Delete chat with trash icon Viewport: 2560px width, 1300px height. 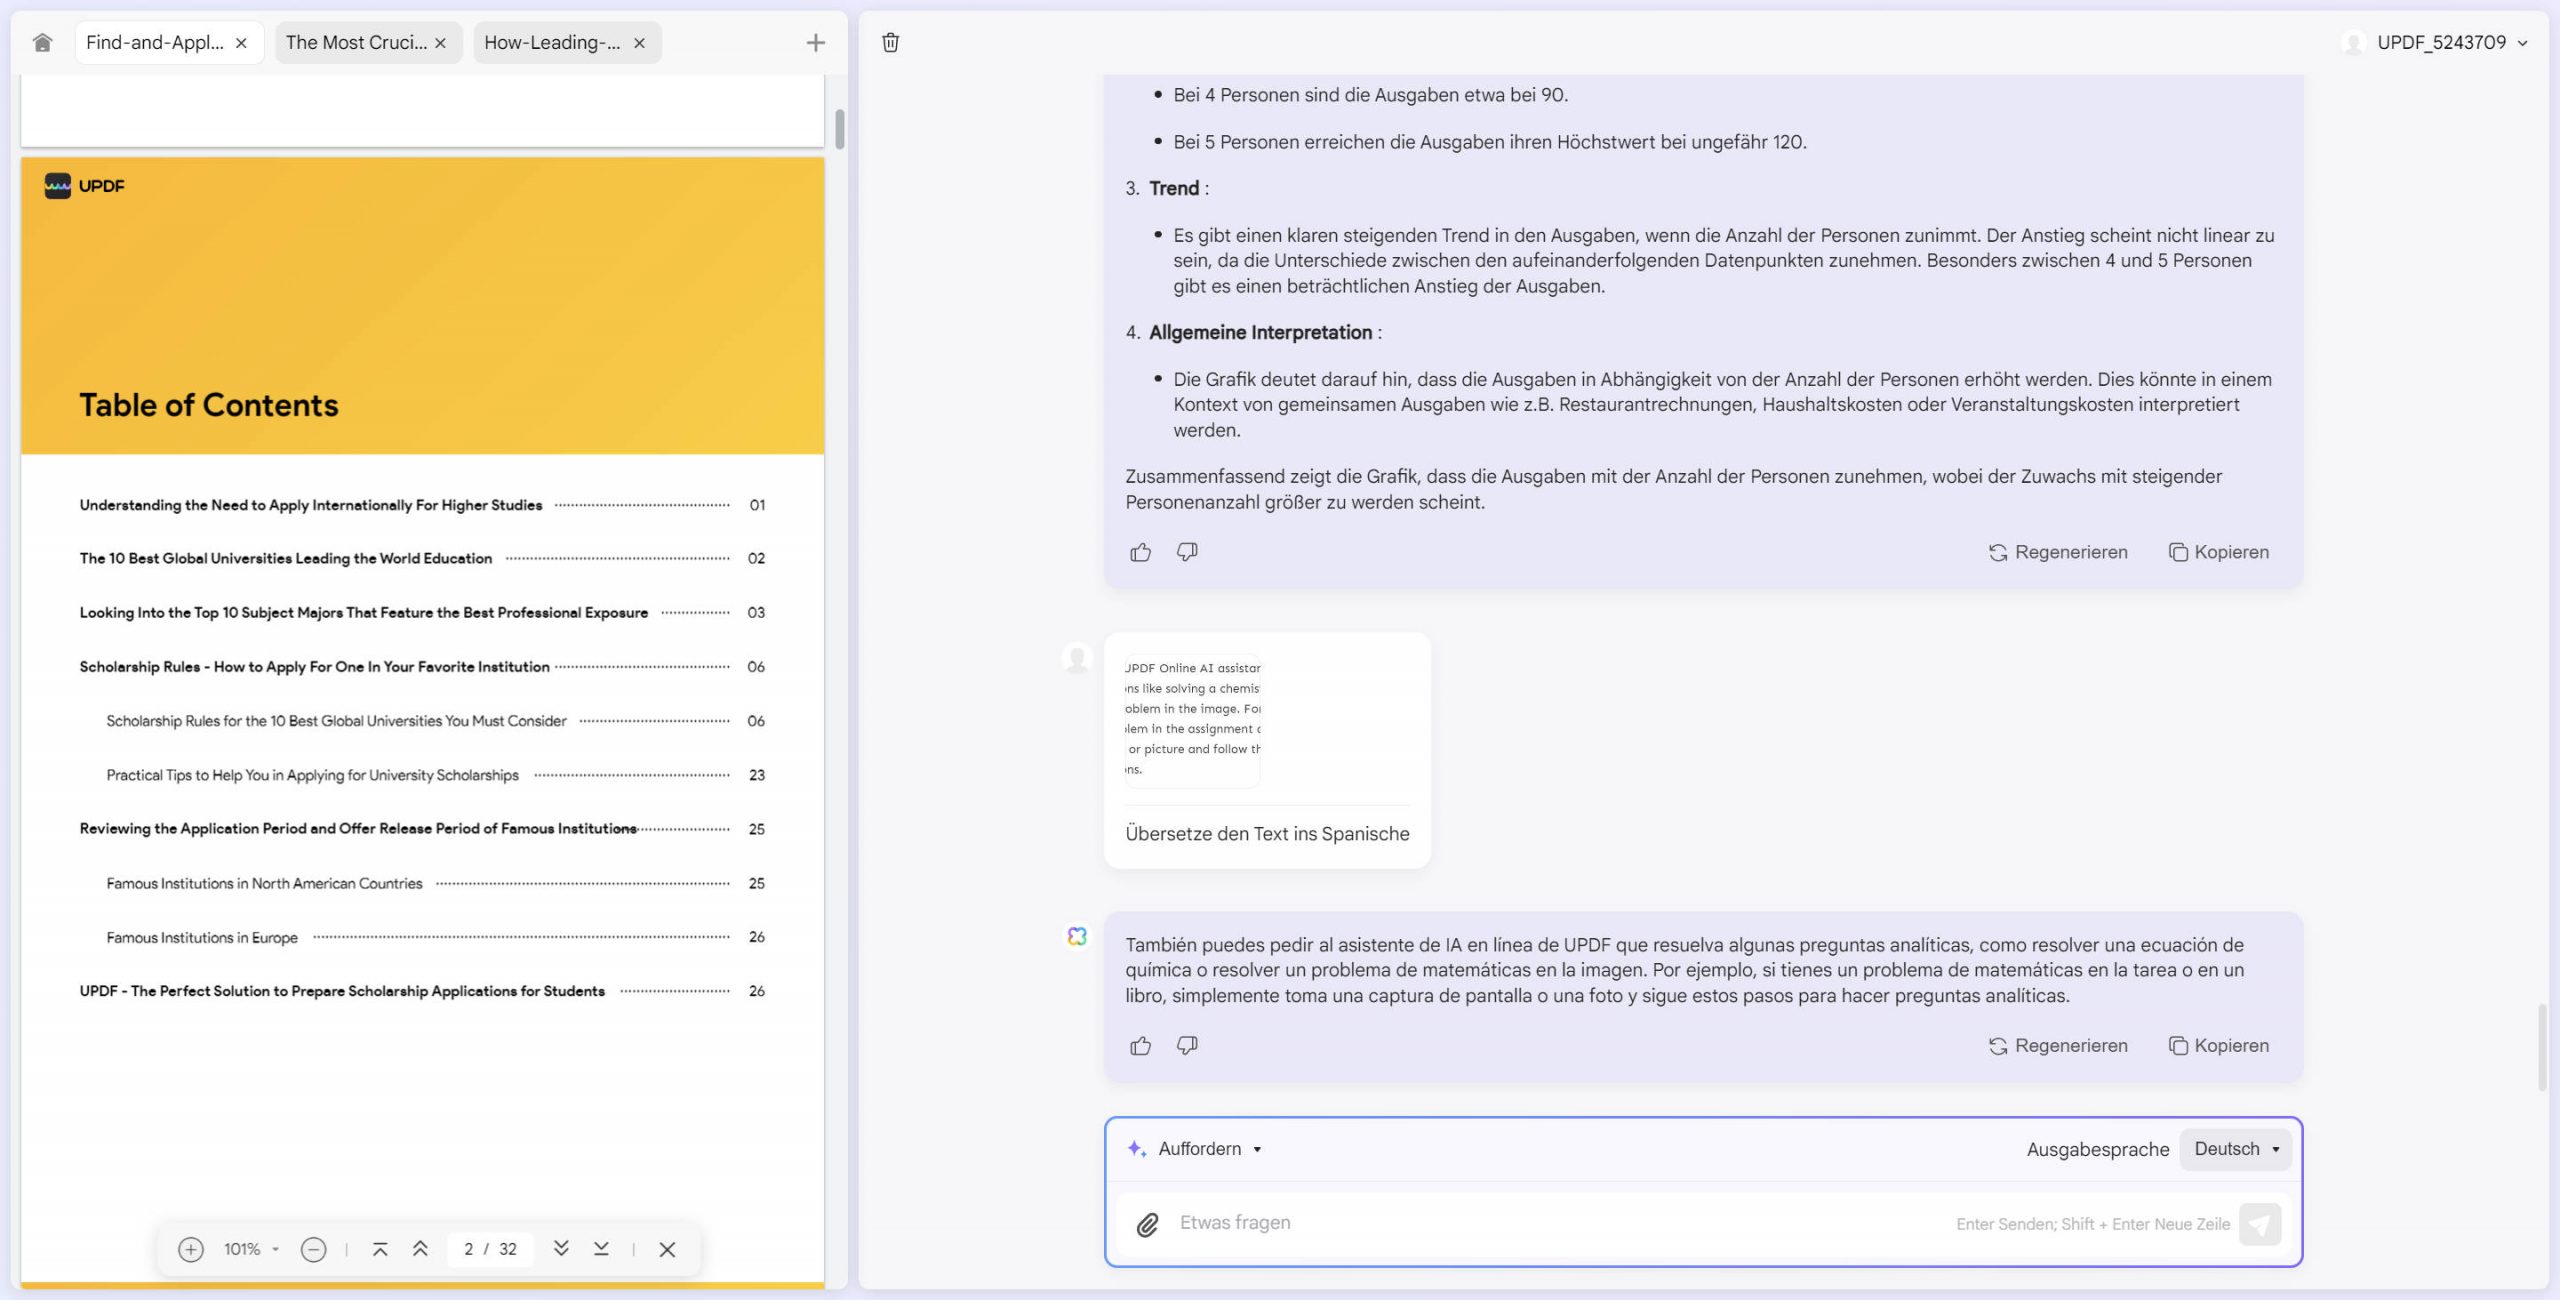[x=891, y=42]
